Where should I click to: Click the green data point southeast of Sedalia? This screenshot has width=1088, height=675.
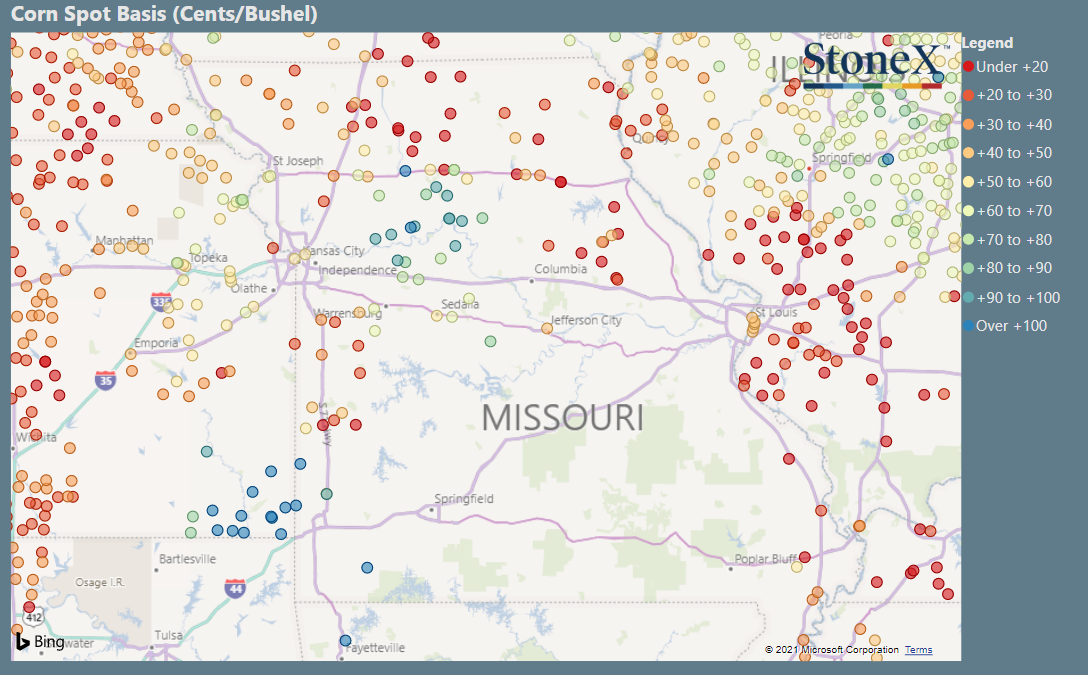491,341
